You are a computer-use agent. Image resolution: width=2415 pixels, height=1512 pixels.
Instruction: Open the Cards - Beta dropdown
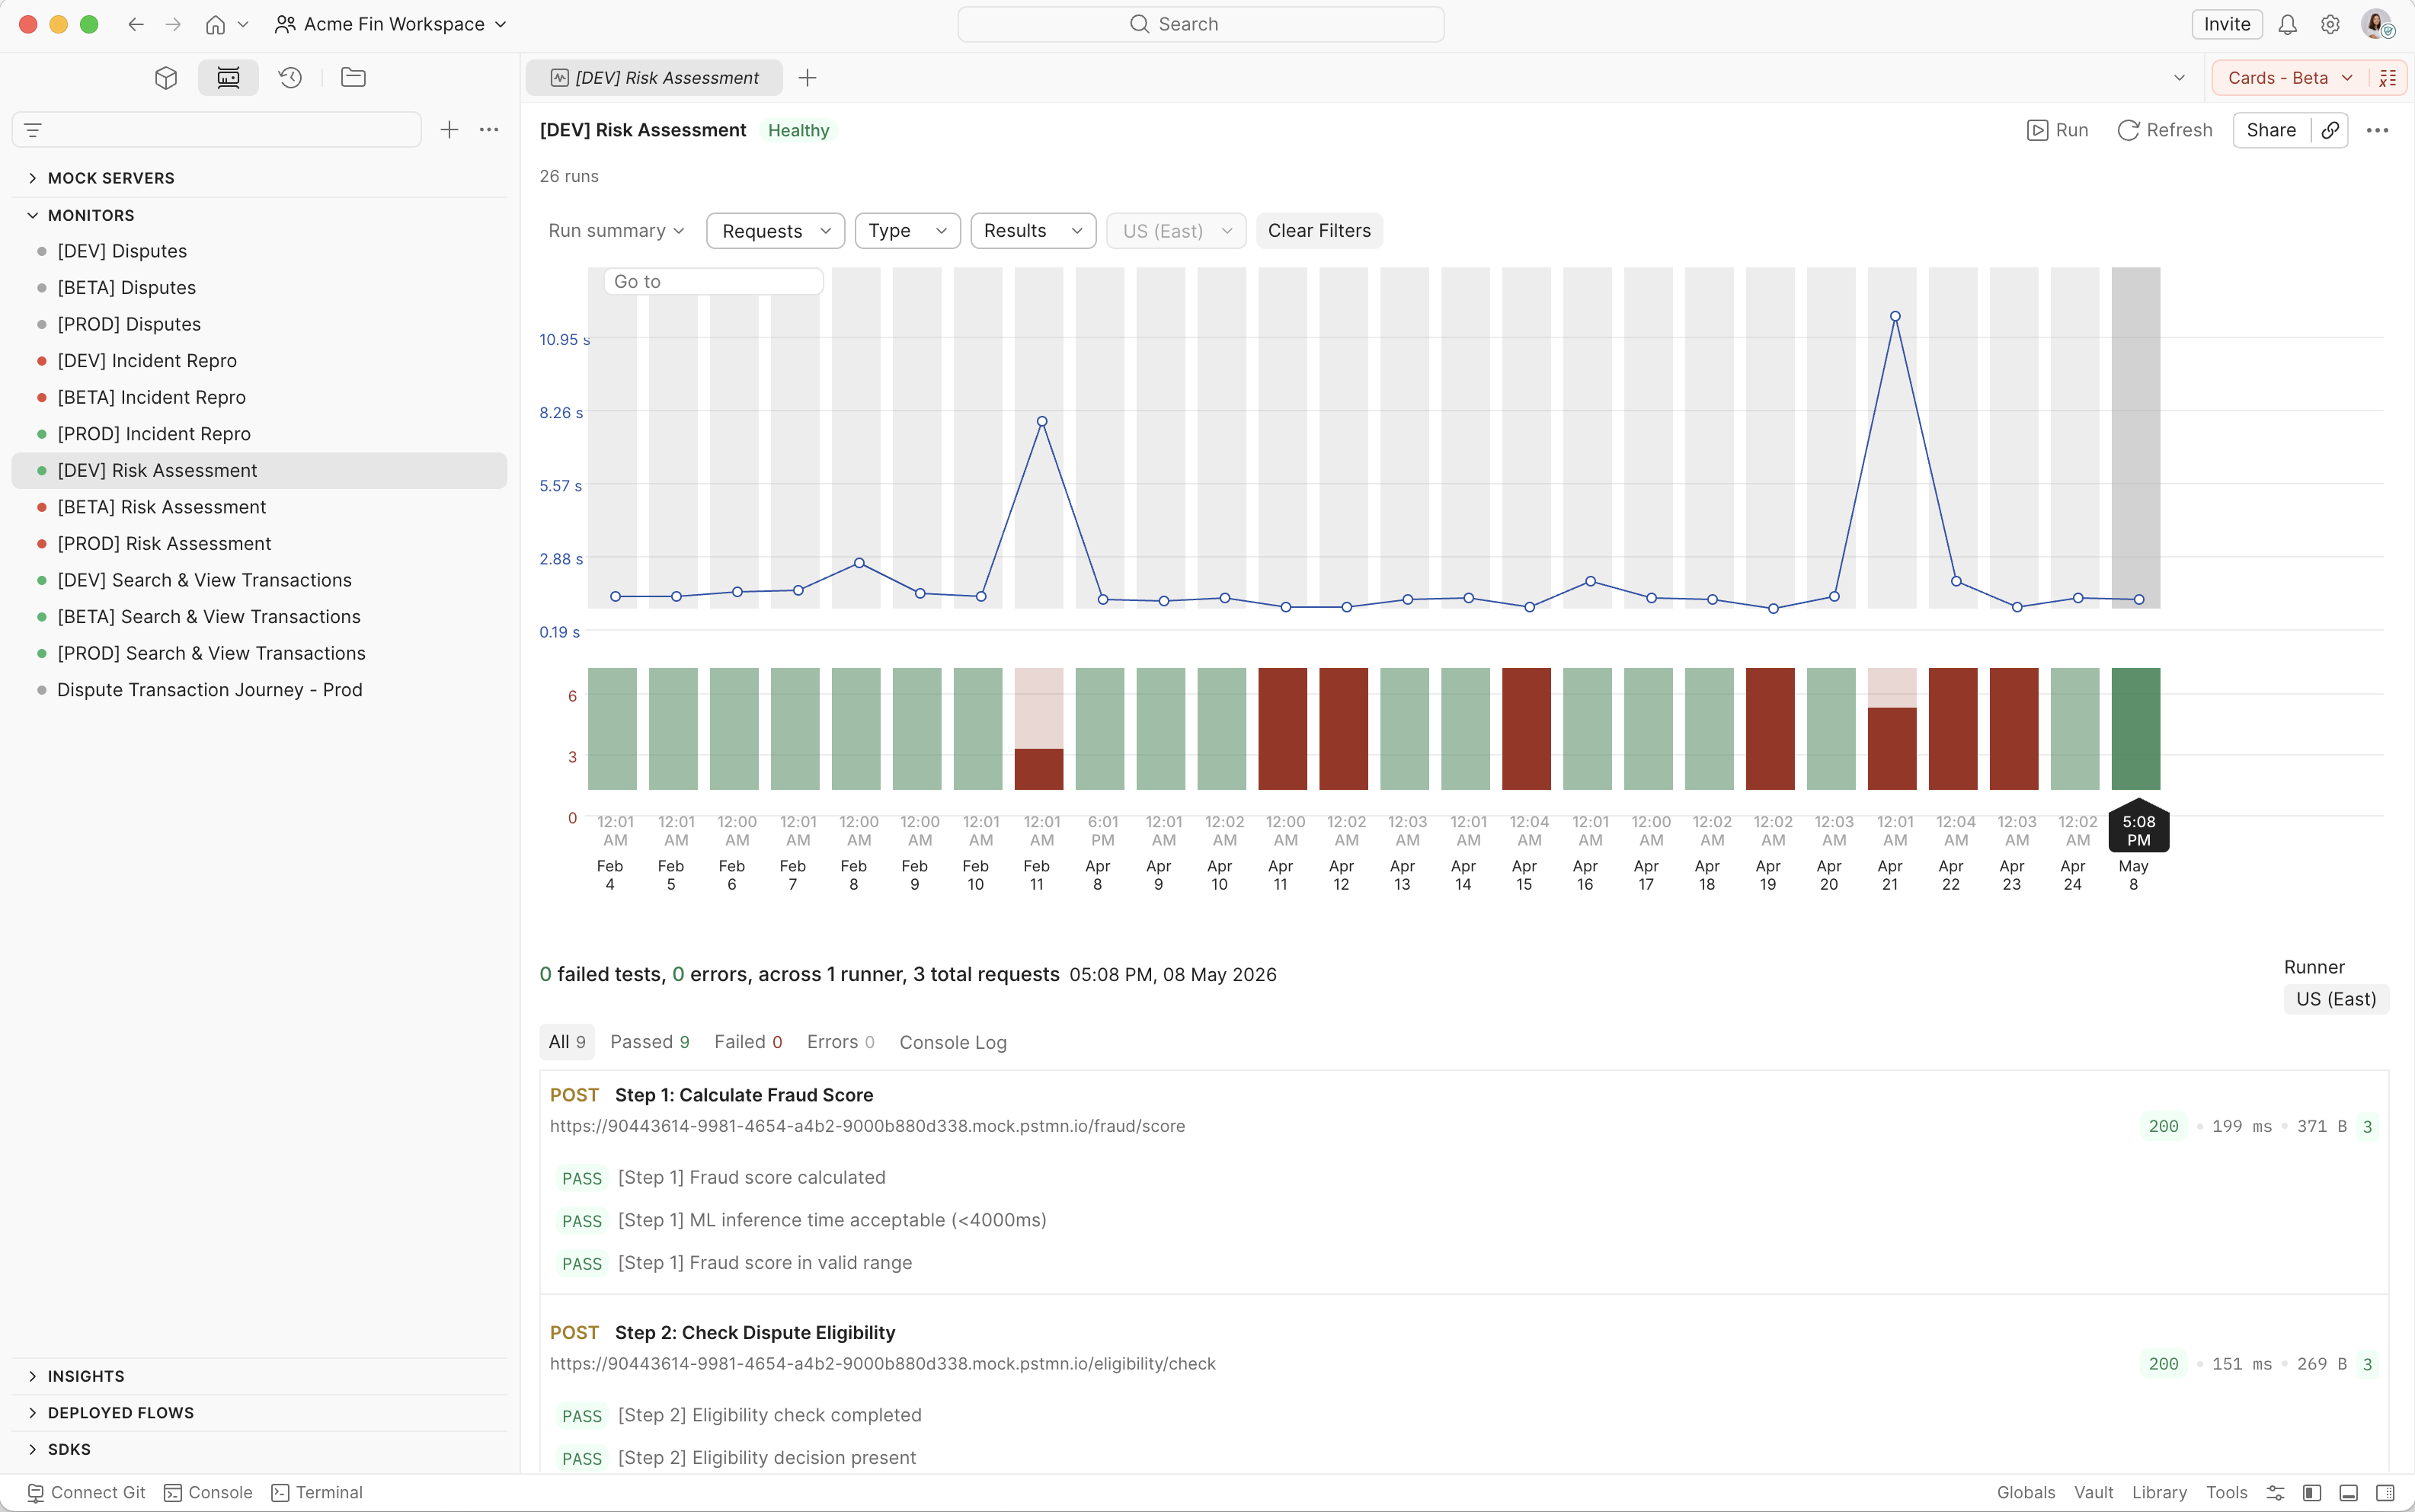2290,78
